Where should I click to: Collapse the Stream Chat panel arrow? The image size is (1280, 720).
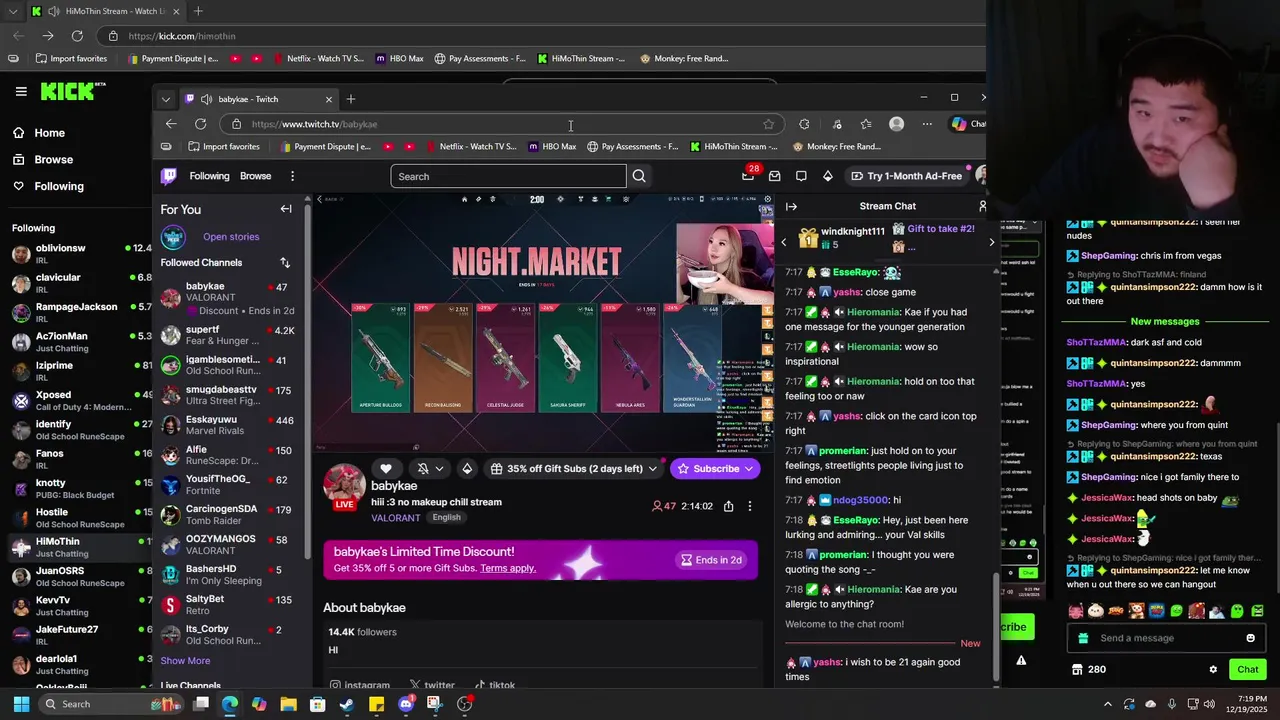(791, 206)
